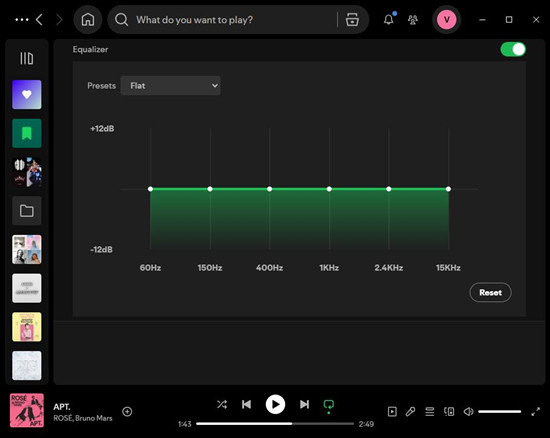Click the 150Hz band handle
This screenshot has height=438, width=550.
coord(210,189)
